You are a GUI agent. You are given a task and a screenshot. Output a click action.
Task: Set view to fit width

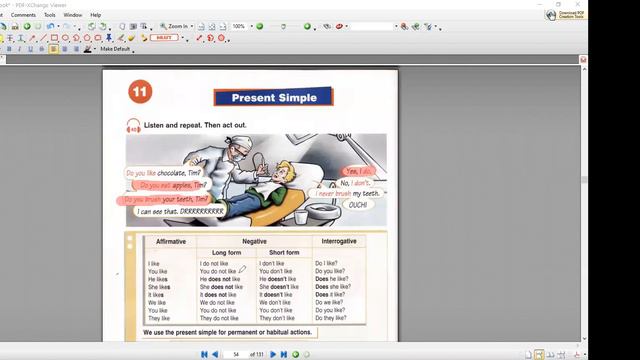(x=222, y=27)
